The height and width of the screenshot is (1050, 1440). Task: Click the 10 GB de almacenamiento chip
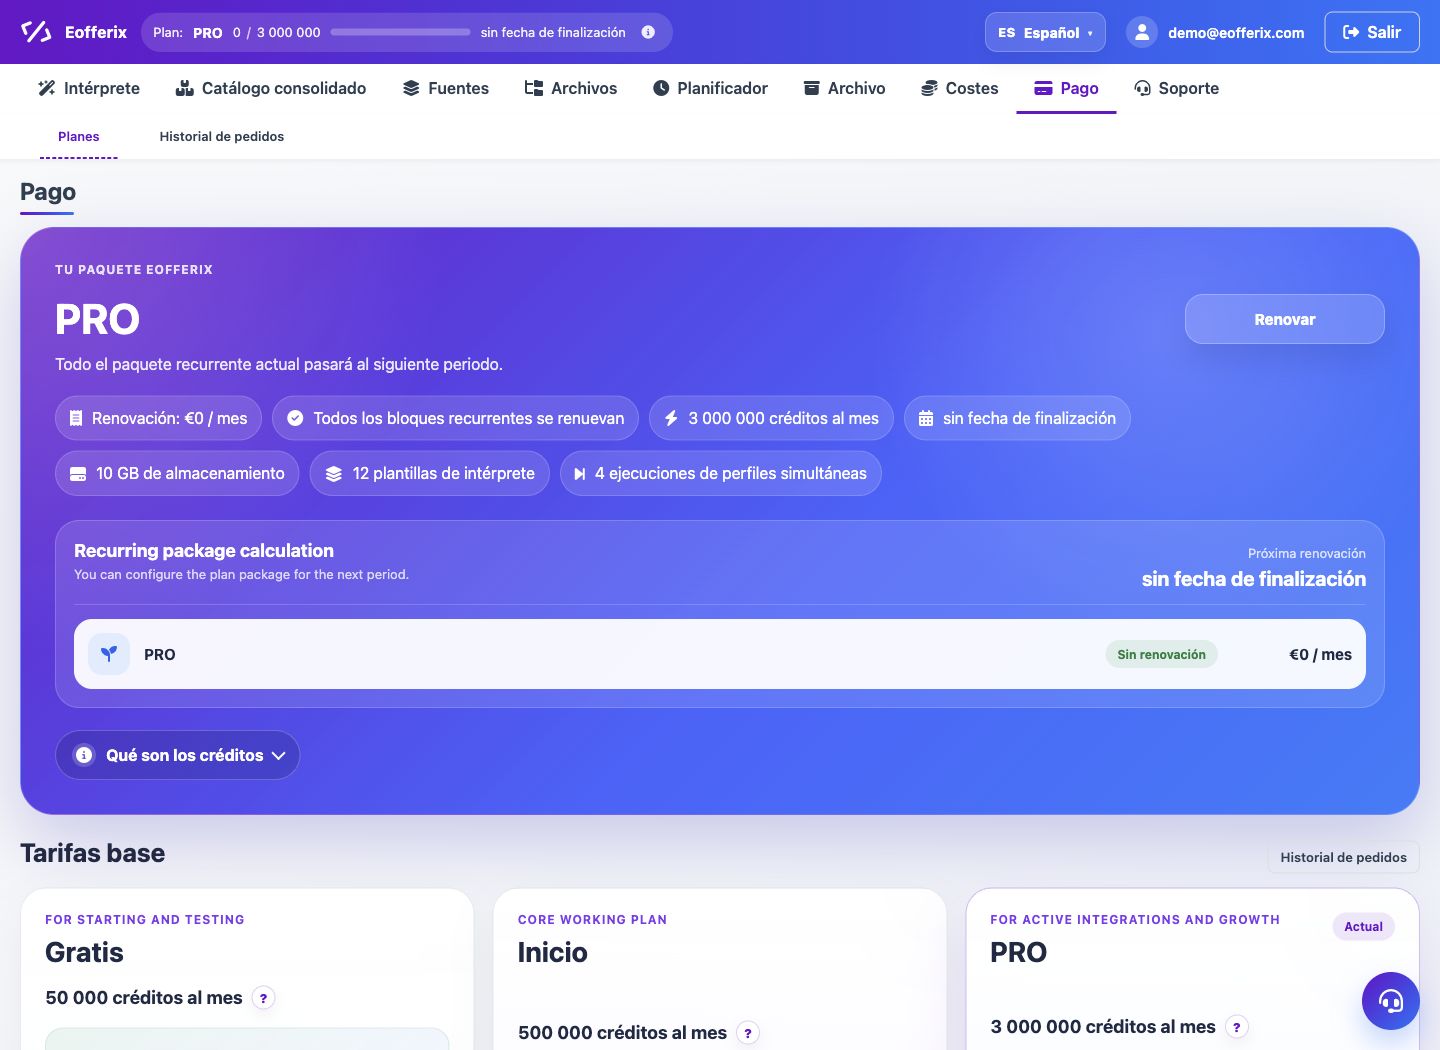click(177, 474)
